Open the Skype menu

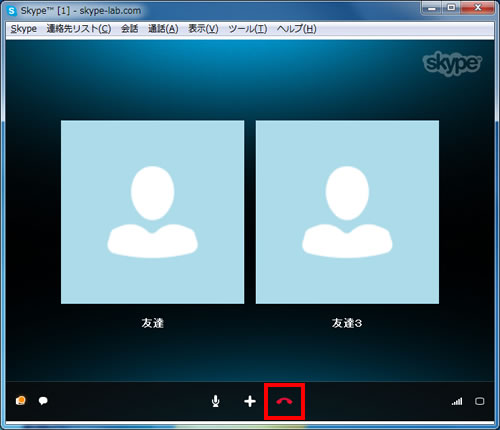point(24,29)
